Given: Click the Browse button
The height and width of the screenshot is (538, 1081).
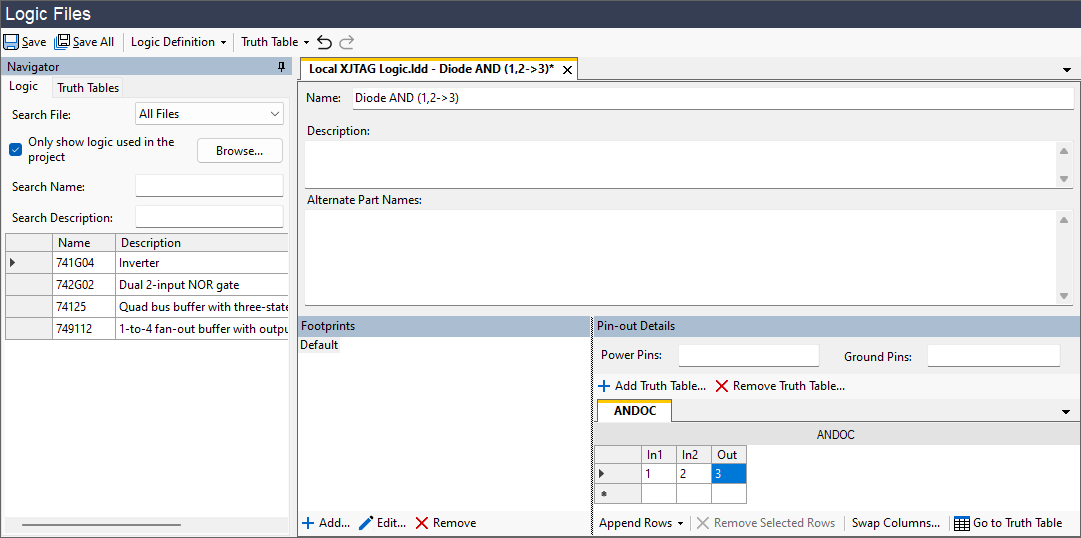Looking at the screenshot, I should [239, 151].
